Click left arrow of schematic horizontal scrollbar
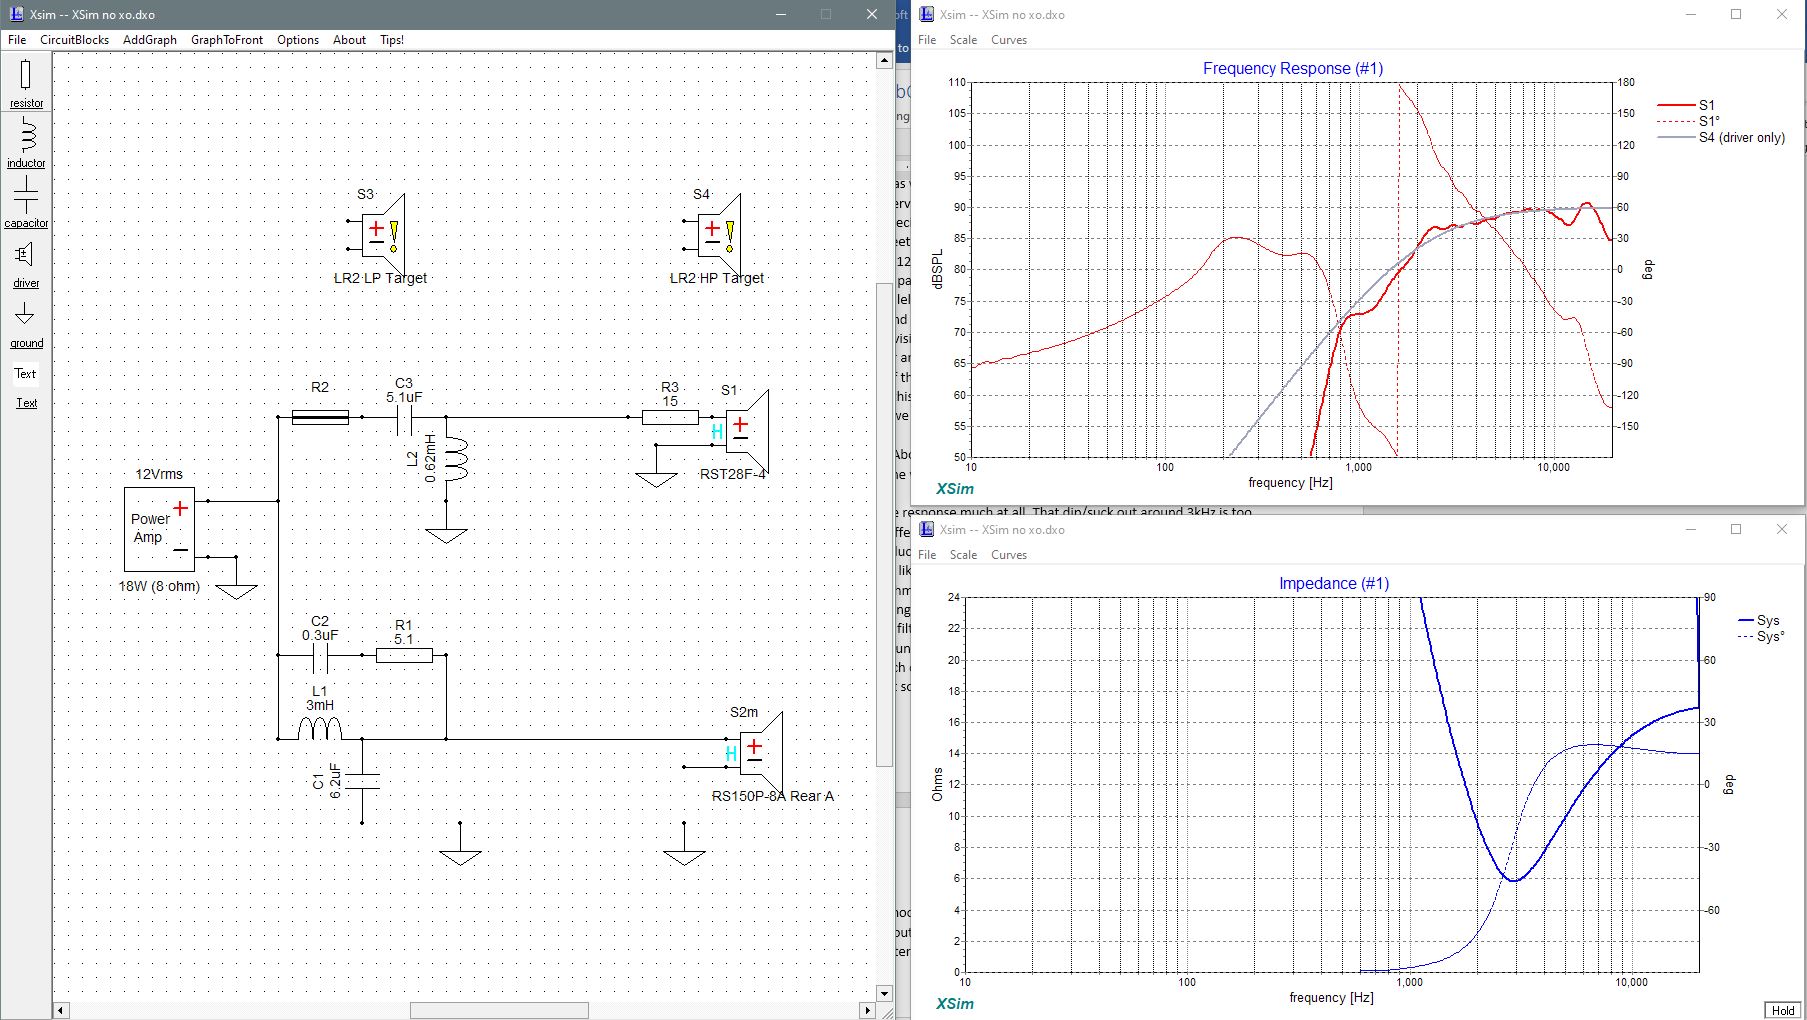1807x1020 pixels. (61, 1011)
